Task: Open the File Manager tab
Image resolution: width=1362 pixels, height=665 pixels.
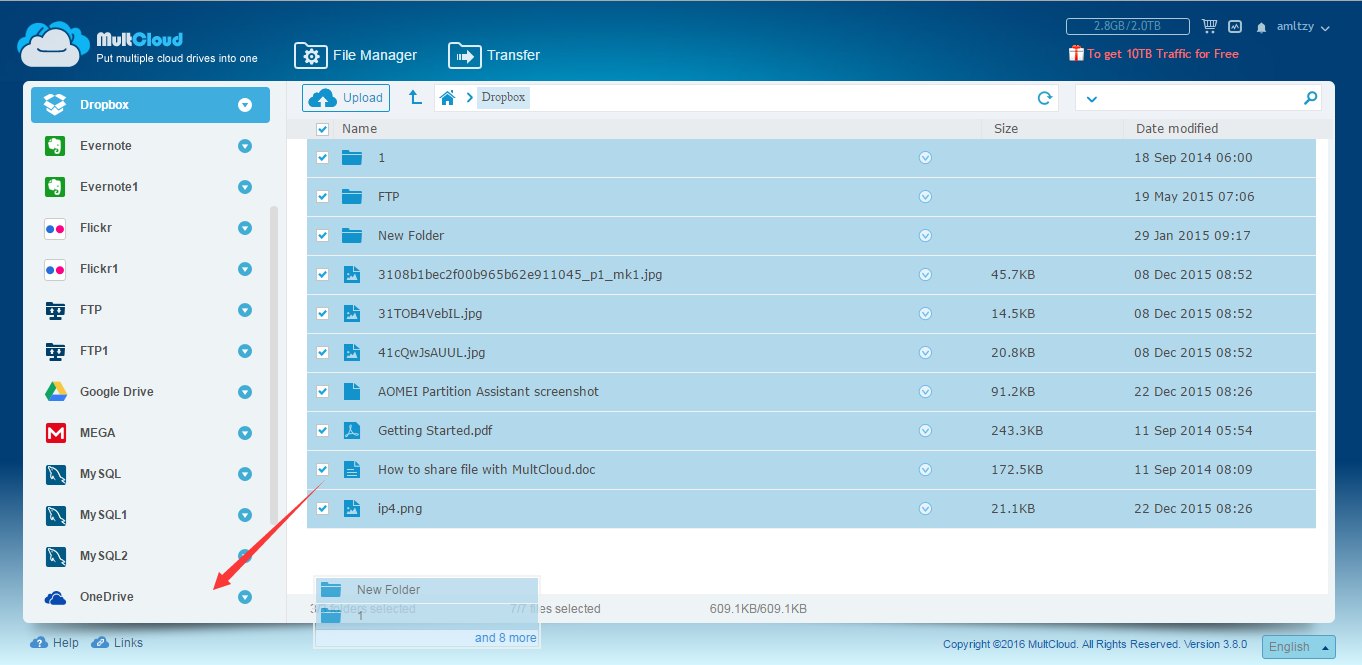Action: [x=356, y=56]
